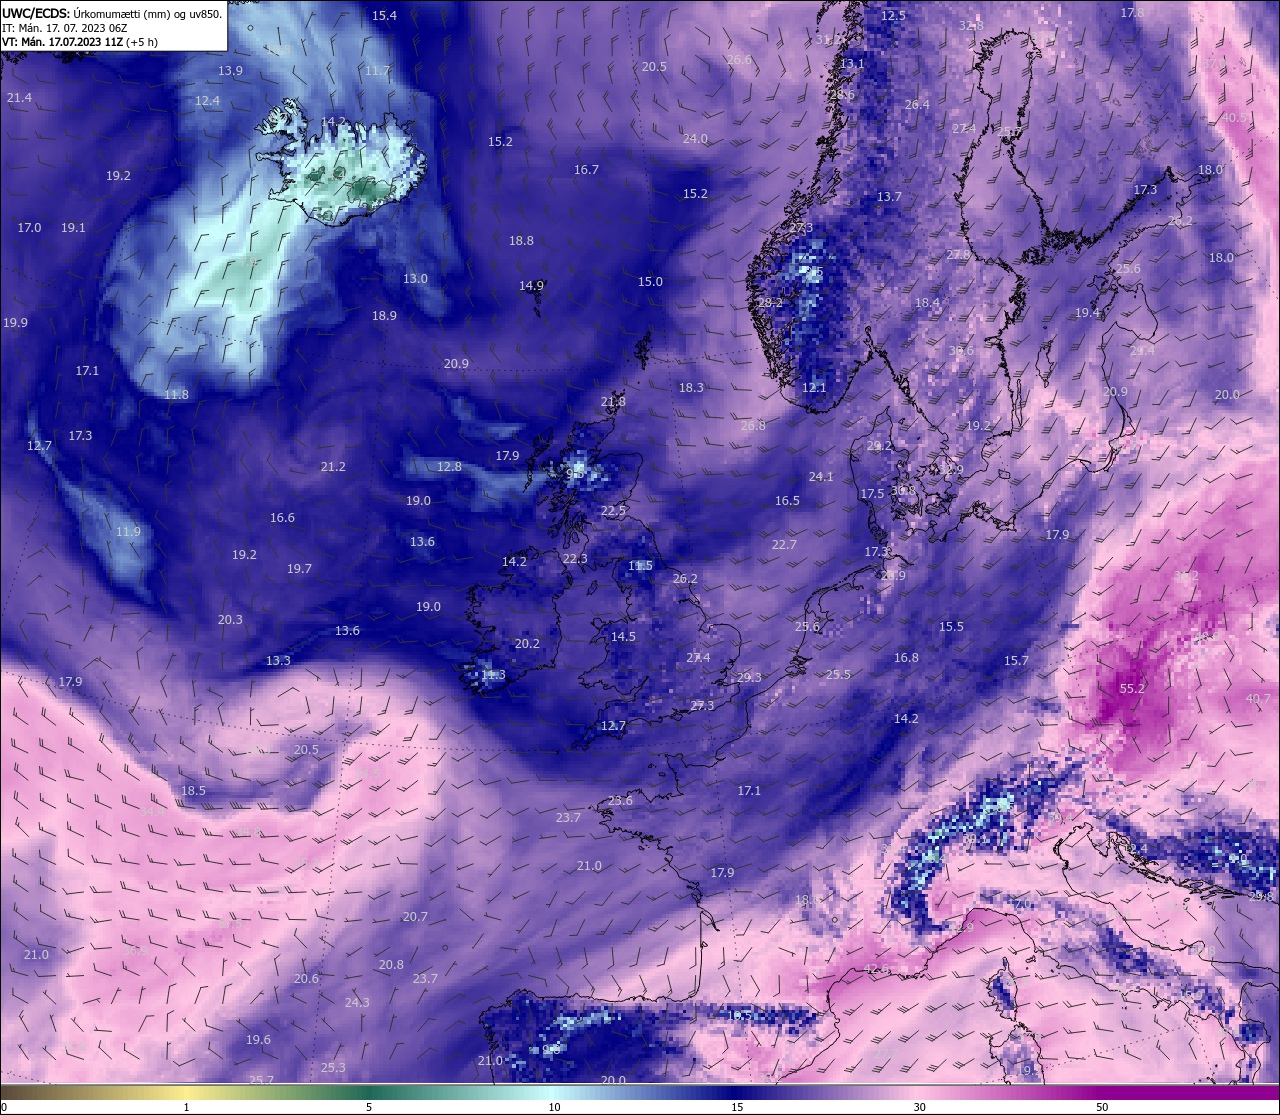Select the 25.3 value label

[333, 1068]
